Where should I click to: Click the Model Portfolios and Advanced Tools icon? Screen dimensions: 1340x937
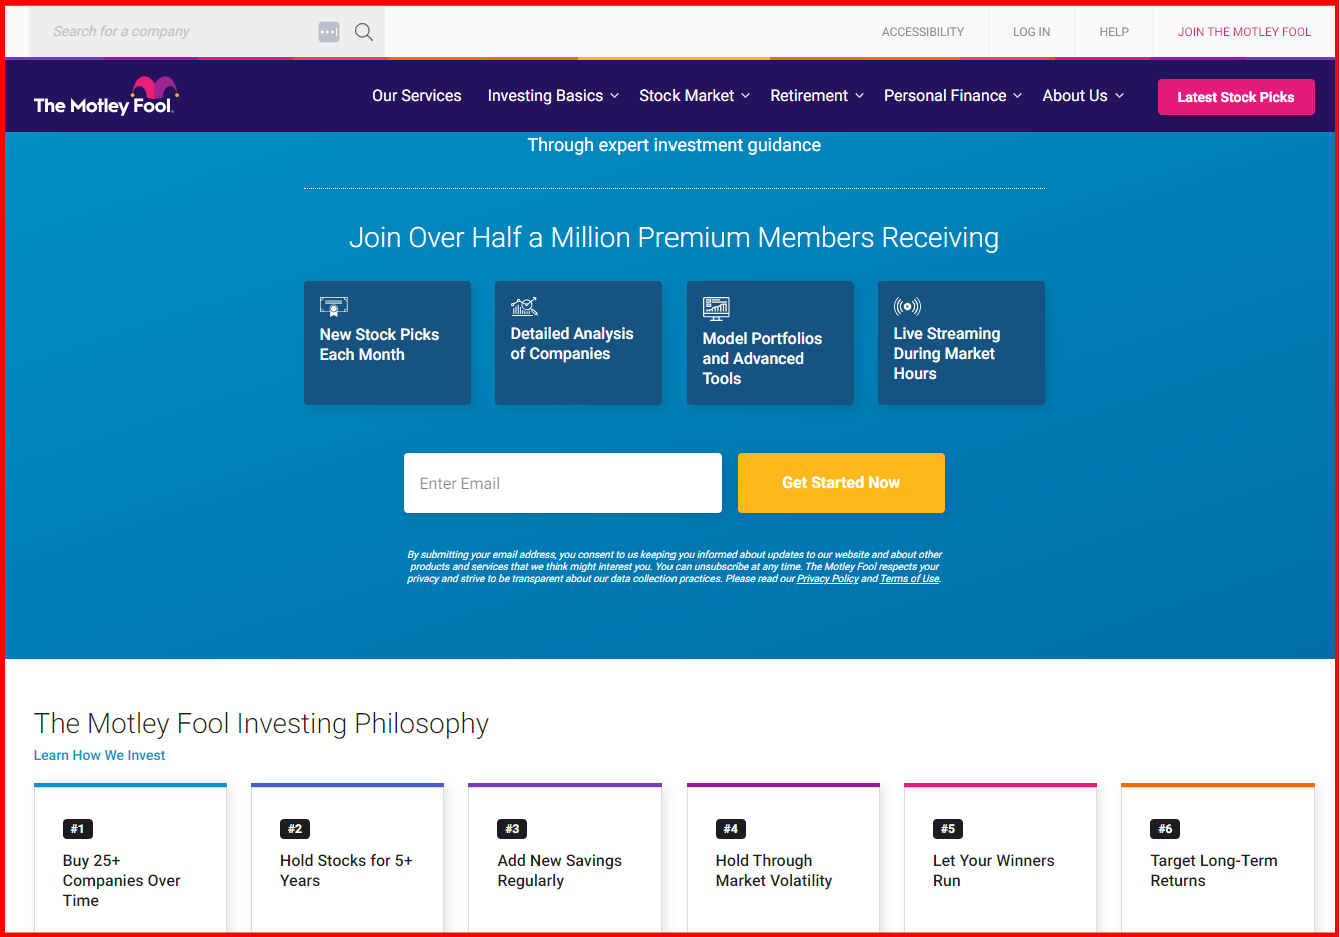coord(716,307)
